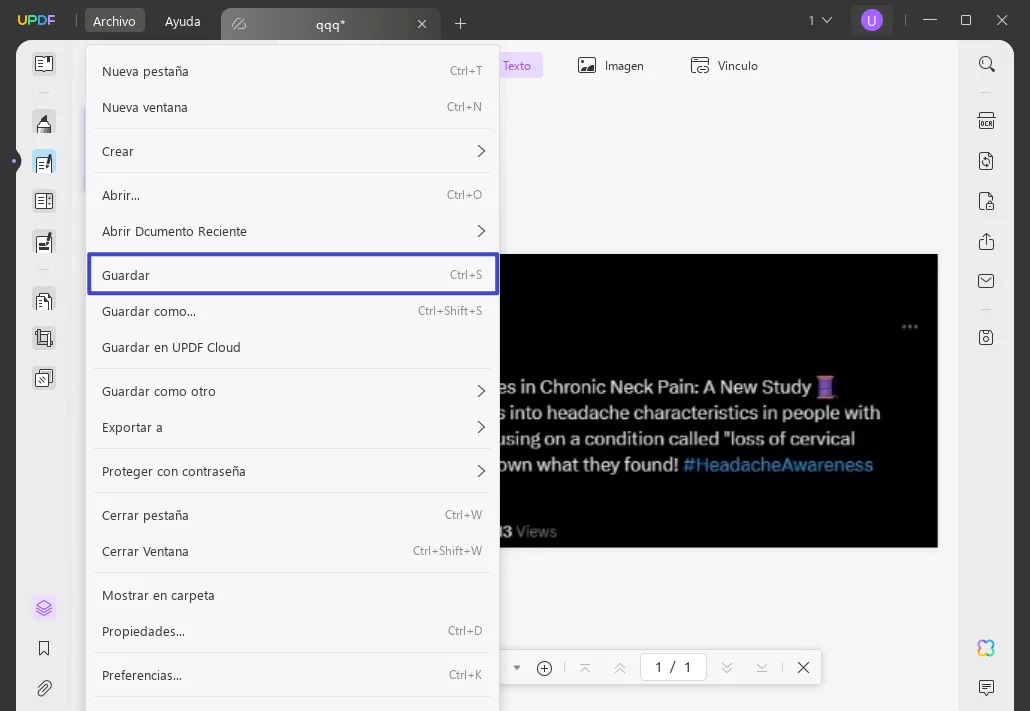Choose Nueva pestaña from the menu

tap(292, 71)
